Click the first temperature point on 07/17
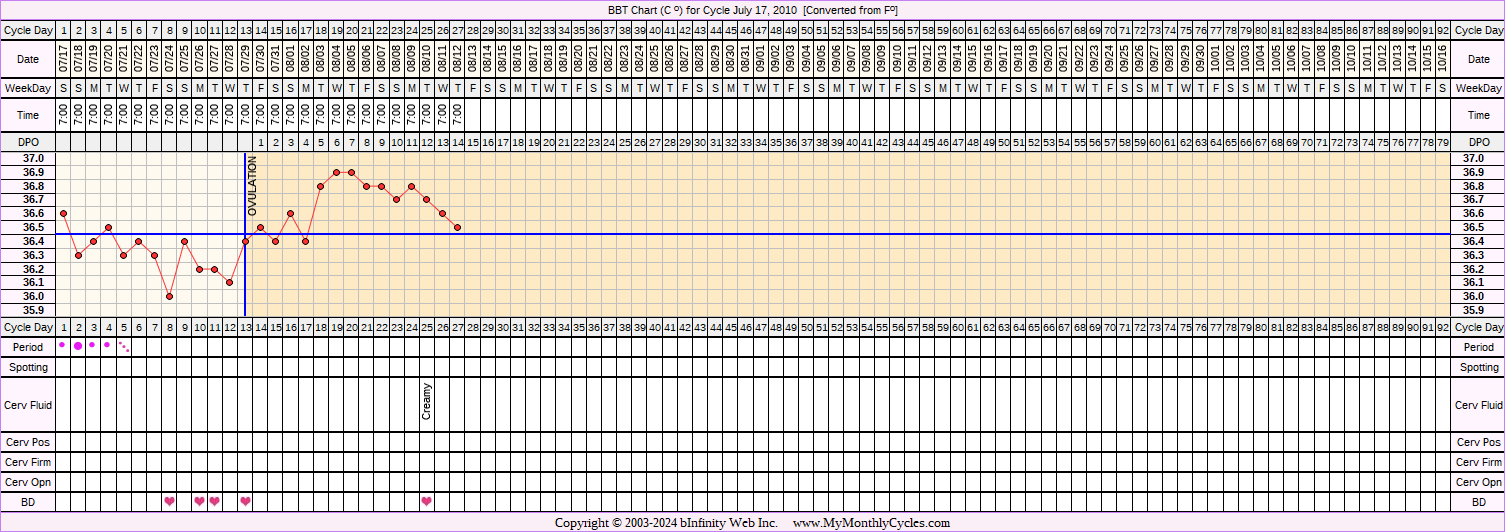Screen dimensions: 1505x532 (x=63, y=213)
